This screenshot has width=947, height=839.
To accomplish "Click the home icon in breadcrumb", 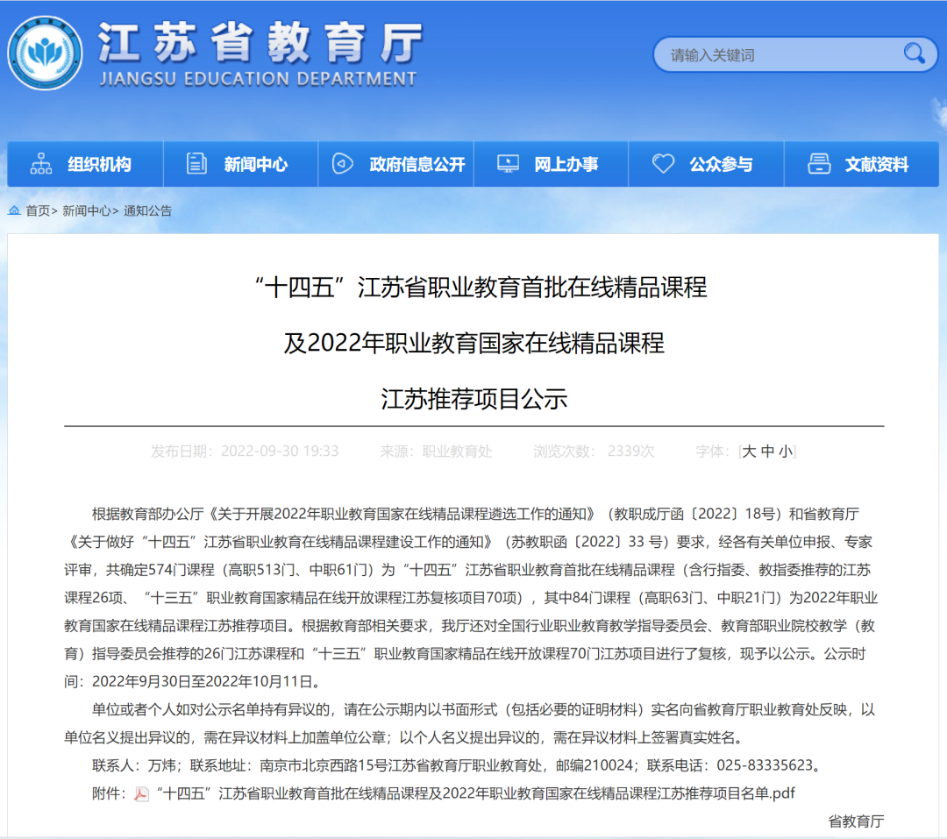I will (15, 211).
